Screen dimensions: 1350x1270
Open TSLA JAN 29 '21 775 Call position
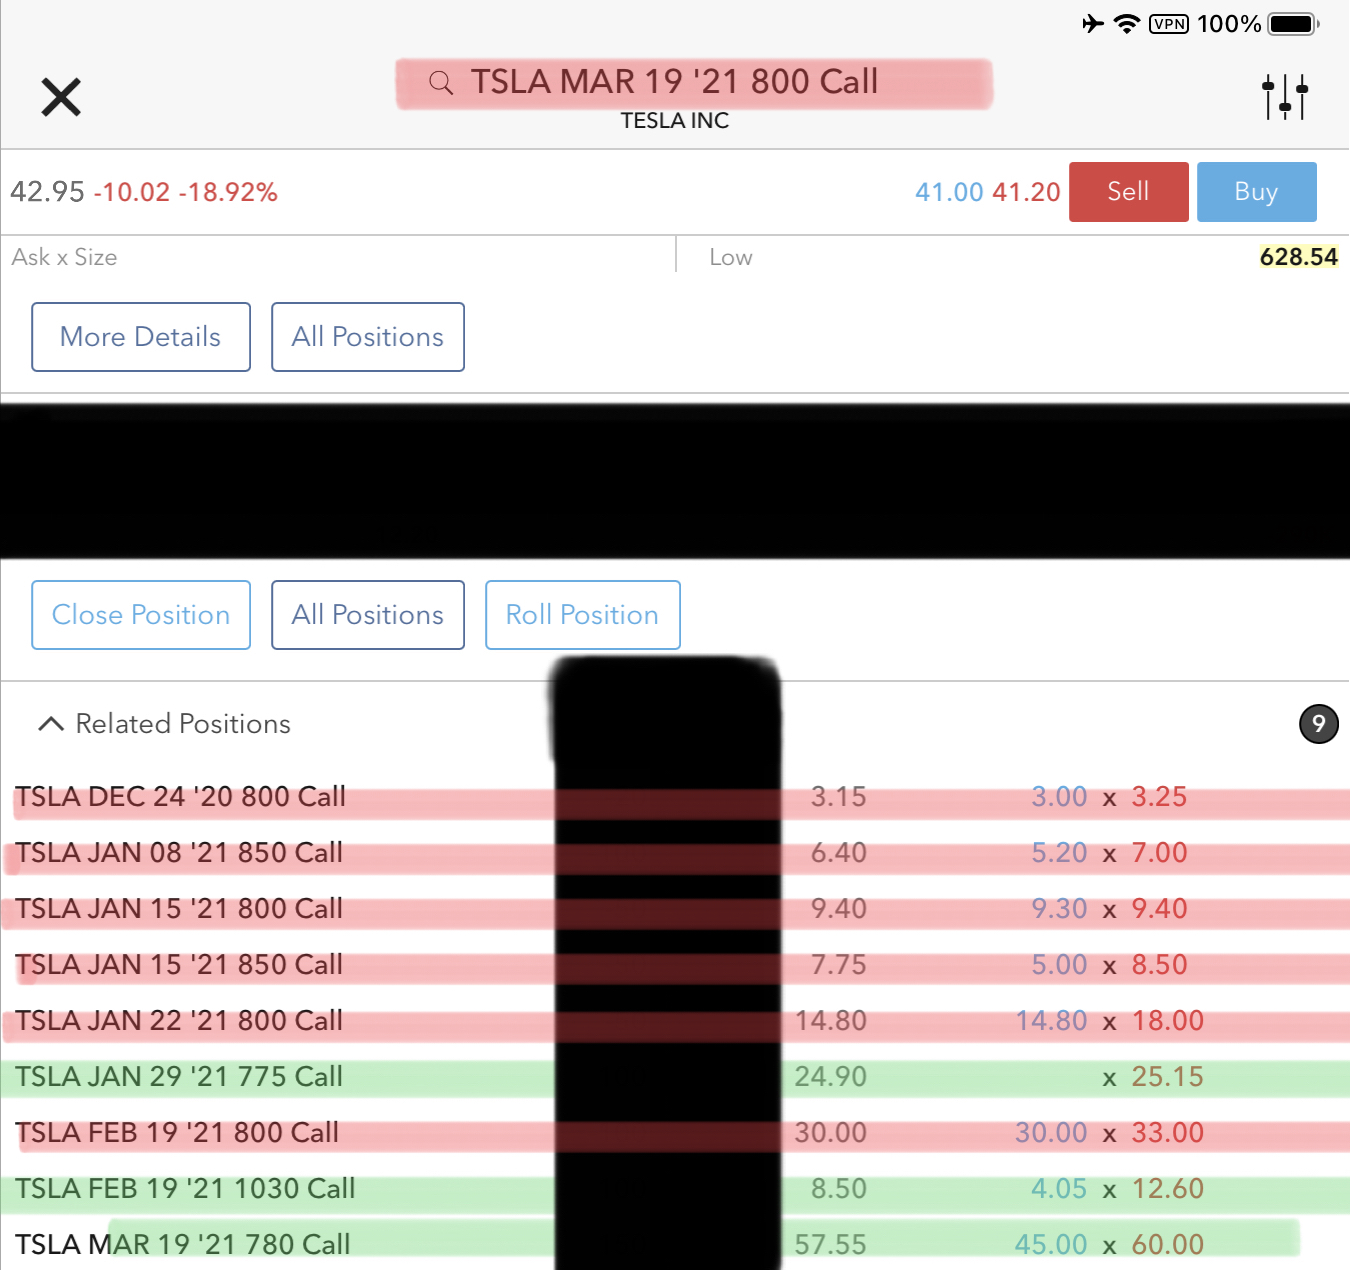180,1077
